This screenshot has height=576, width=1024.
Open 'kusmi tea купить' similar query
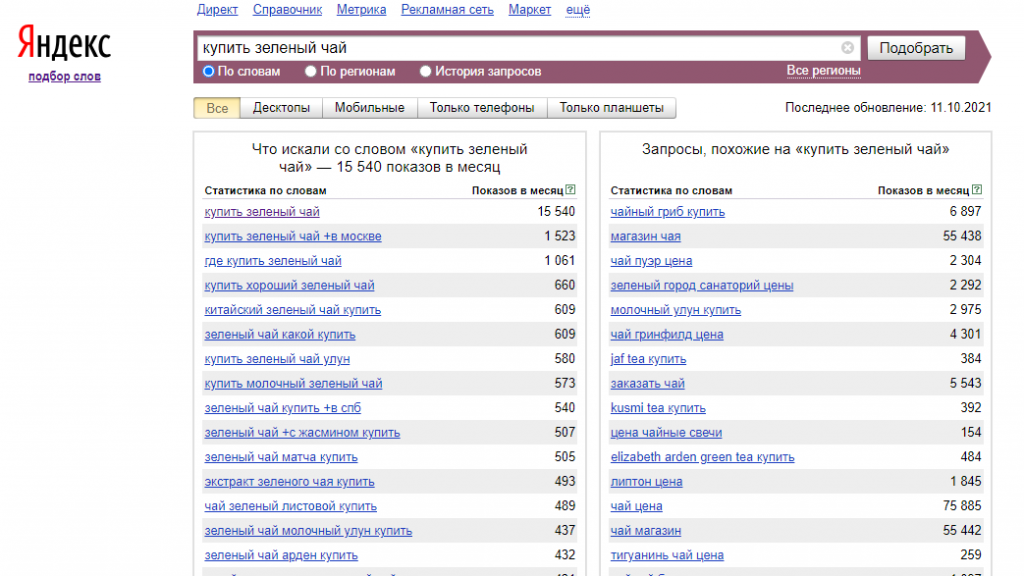(x=658, y=408)
